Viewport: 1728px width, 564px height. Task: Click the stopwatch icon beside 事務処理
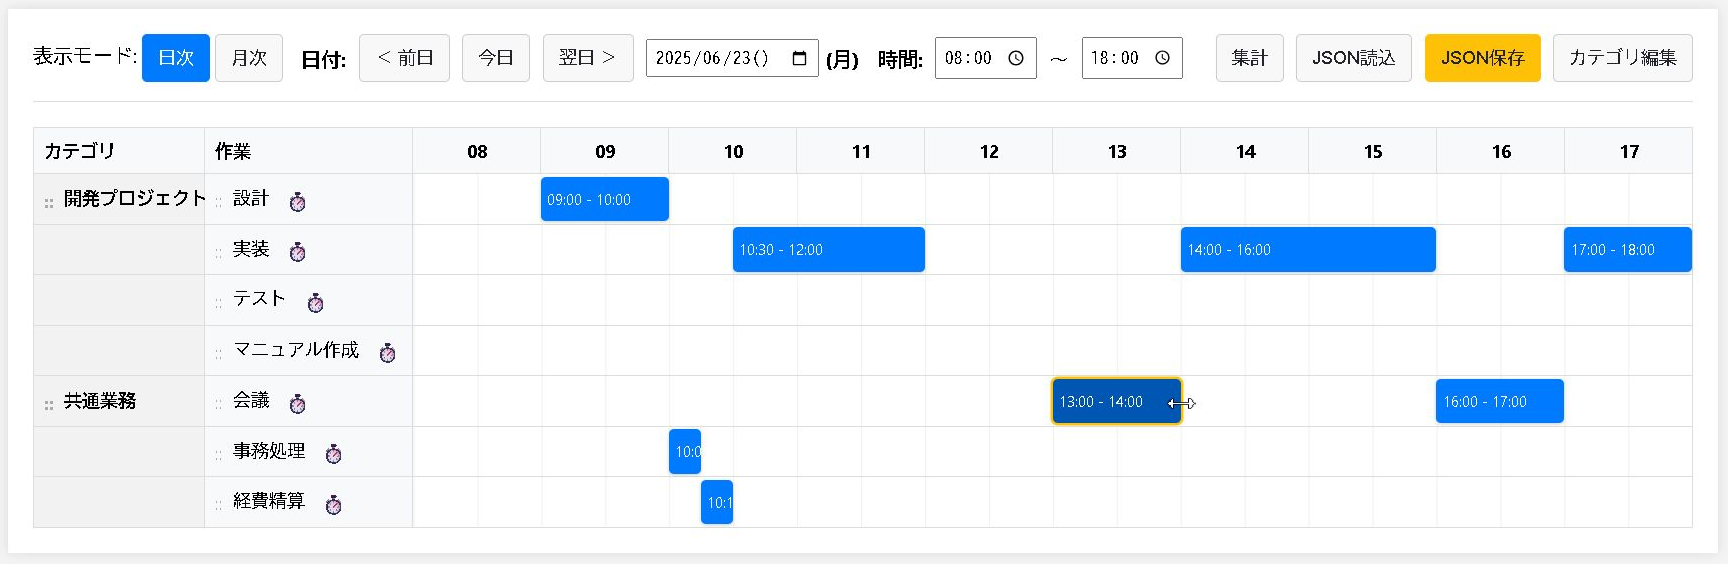334,454
